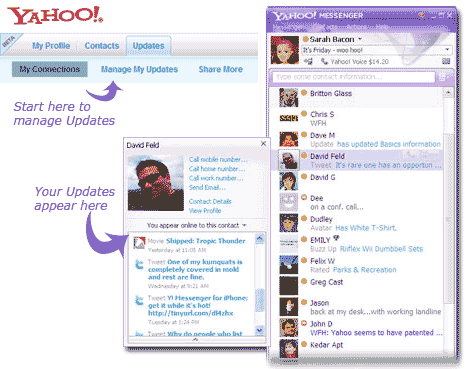Click the Twitter bird icon beside kumquats tweet
465x369 pixels.
pos(139,264)
